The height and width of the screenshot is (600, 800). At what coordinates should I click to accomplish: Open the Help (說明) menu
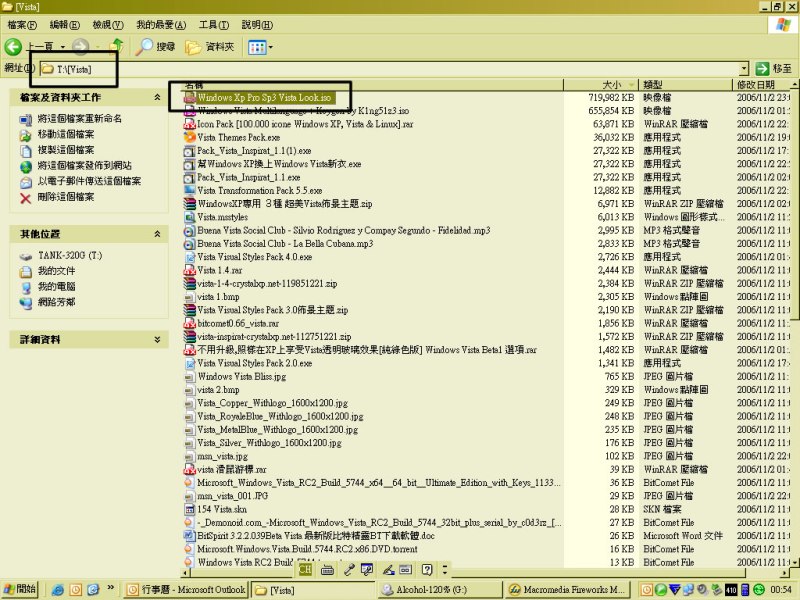(x=257, y=24)
